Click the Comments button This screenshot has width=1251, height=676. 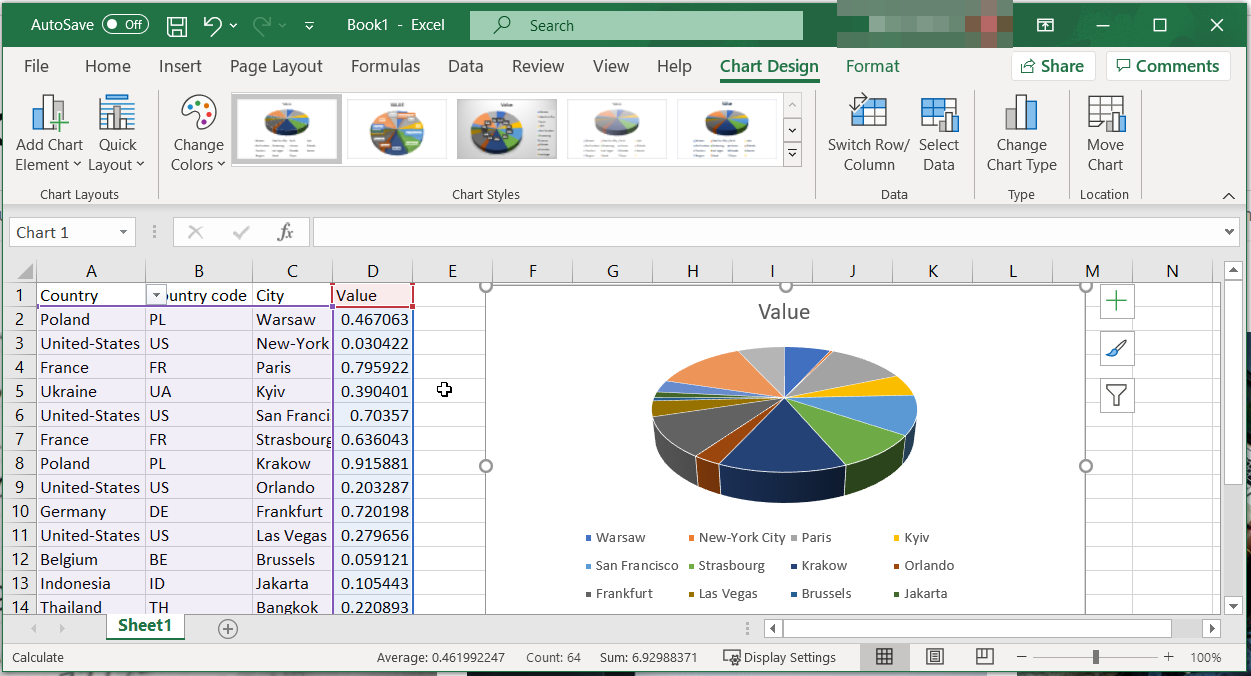point(1168,65)
